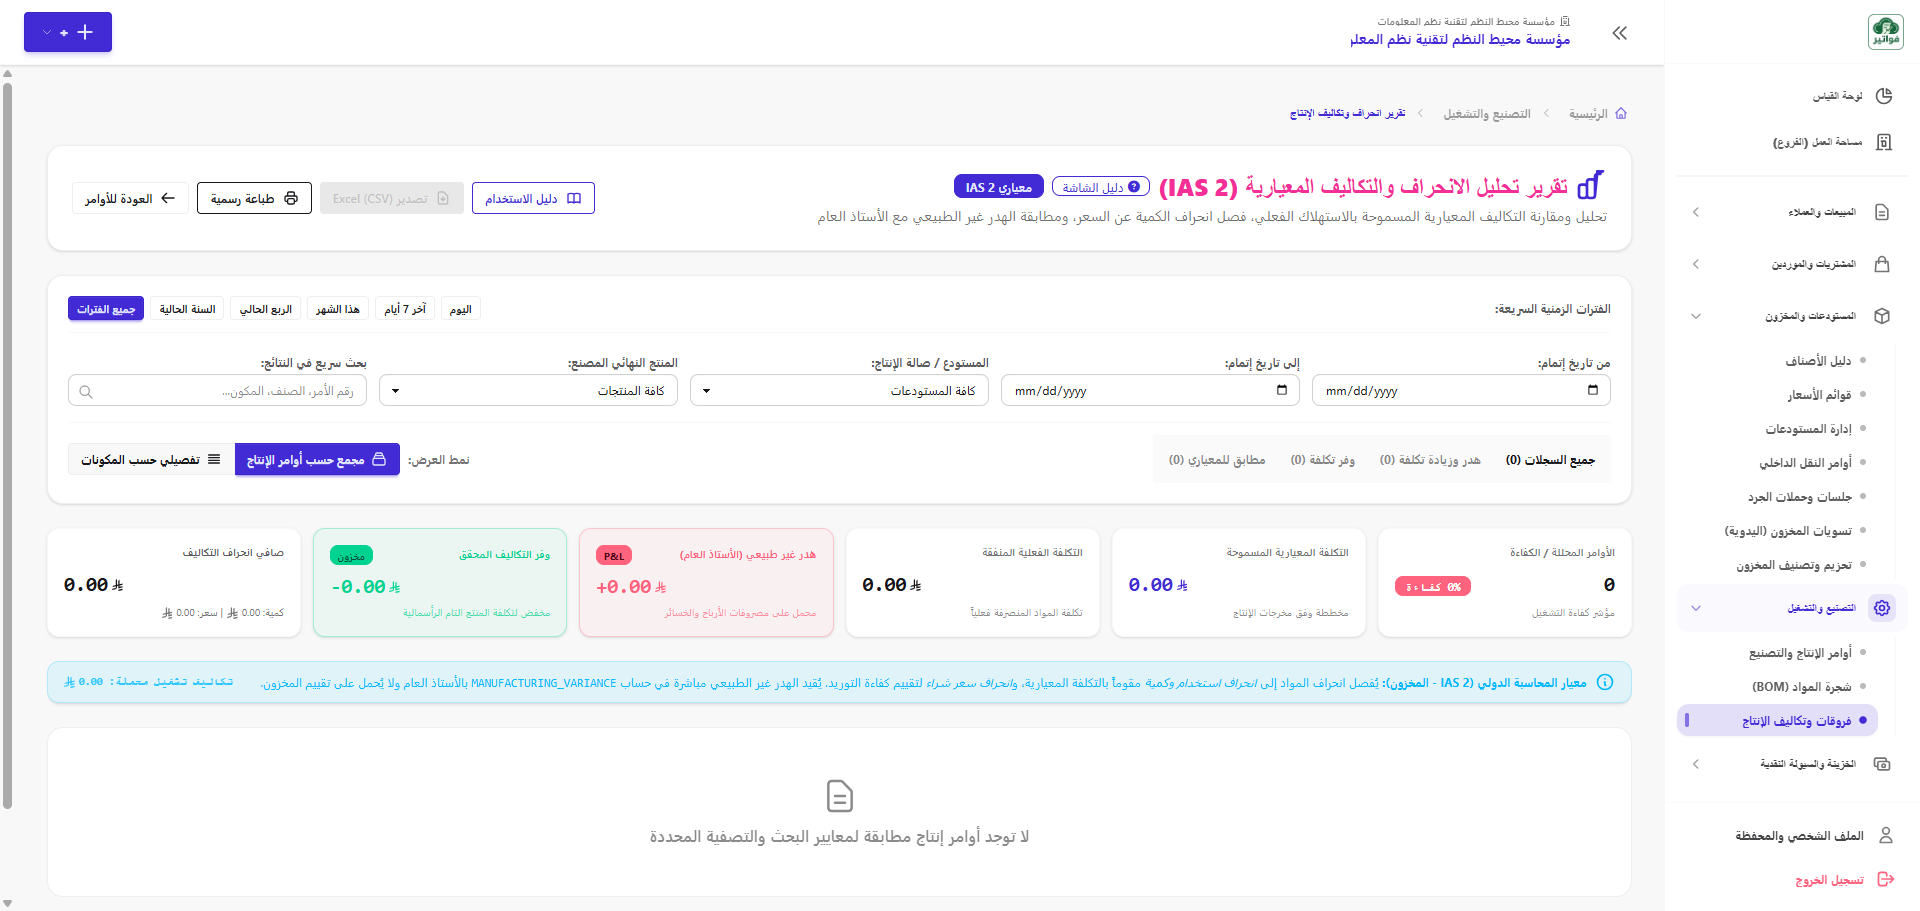Click the treasury cash icon
1920x911 pixels.
(x=1882, y=764)
